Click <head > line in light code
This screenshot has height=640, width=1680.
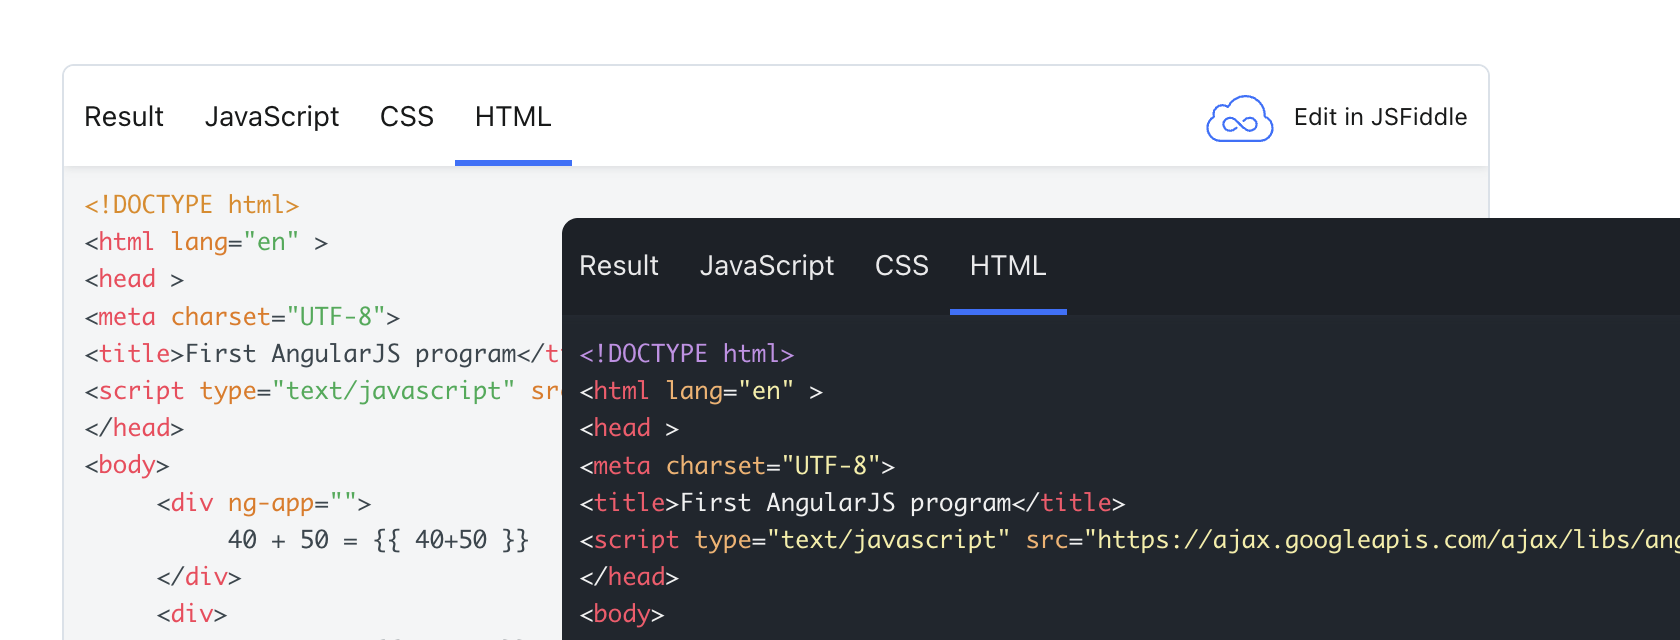[134, 279]
